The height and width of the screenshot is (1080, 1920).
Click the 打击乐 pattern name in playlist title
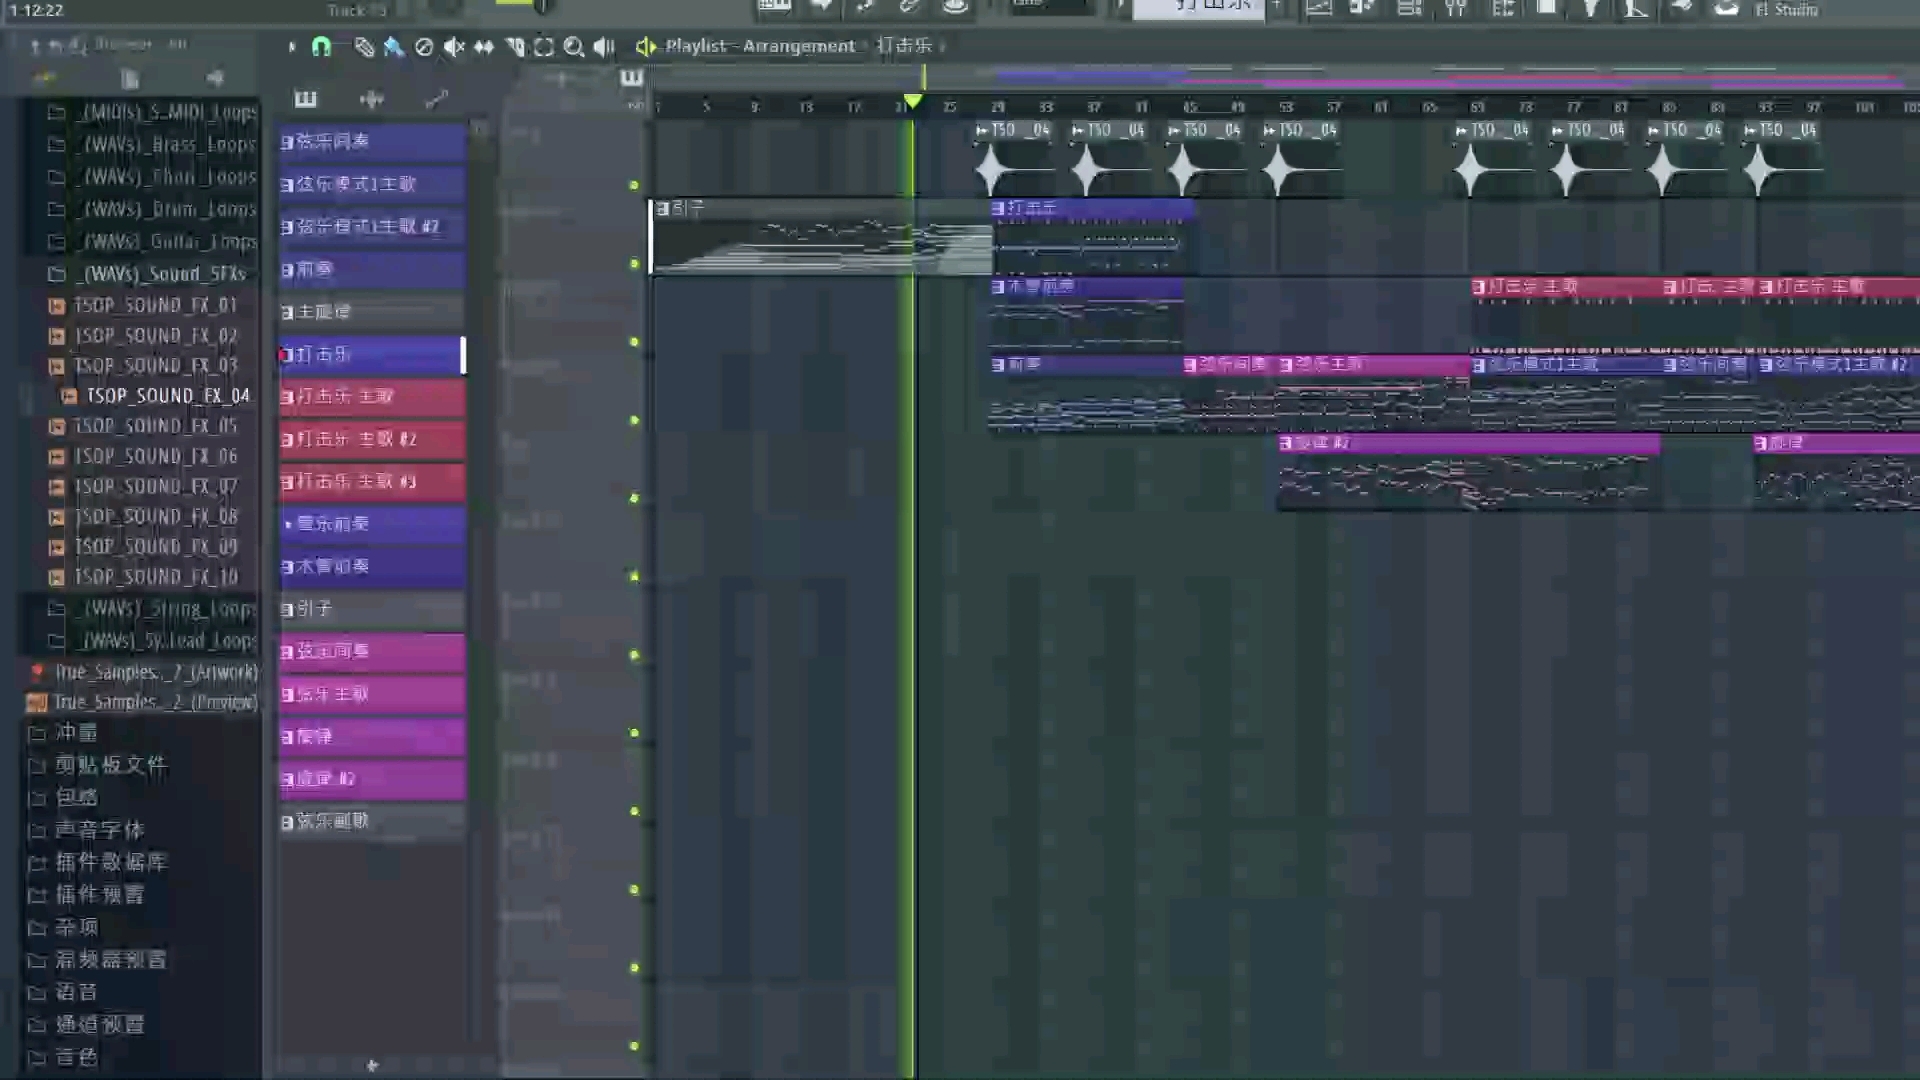(x=904, y=46)
